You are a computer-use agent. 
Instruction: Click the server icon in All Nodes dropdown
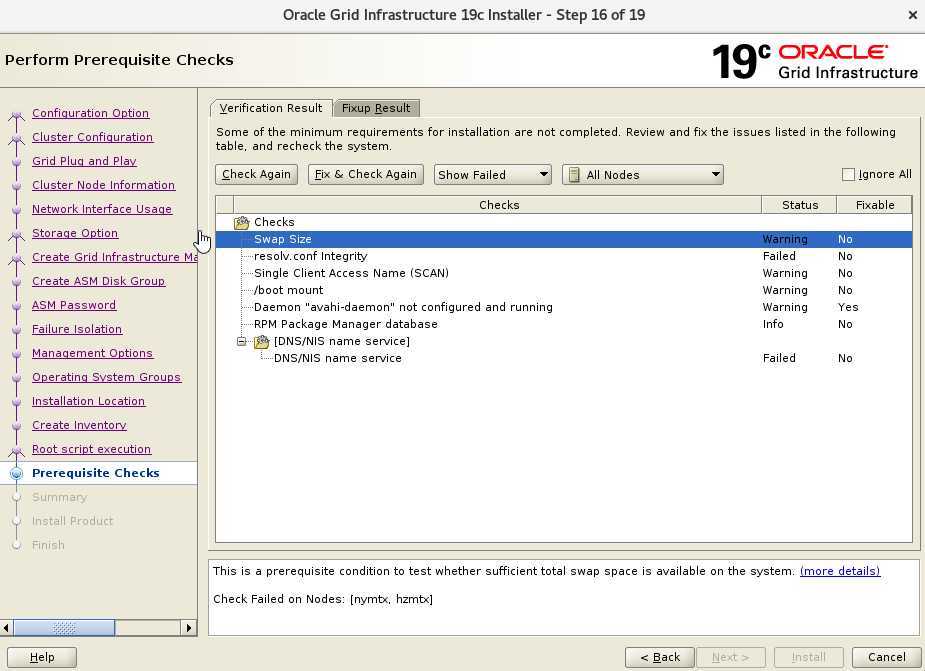(x=574, y=175)
